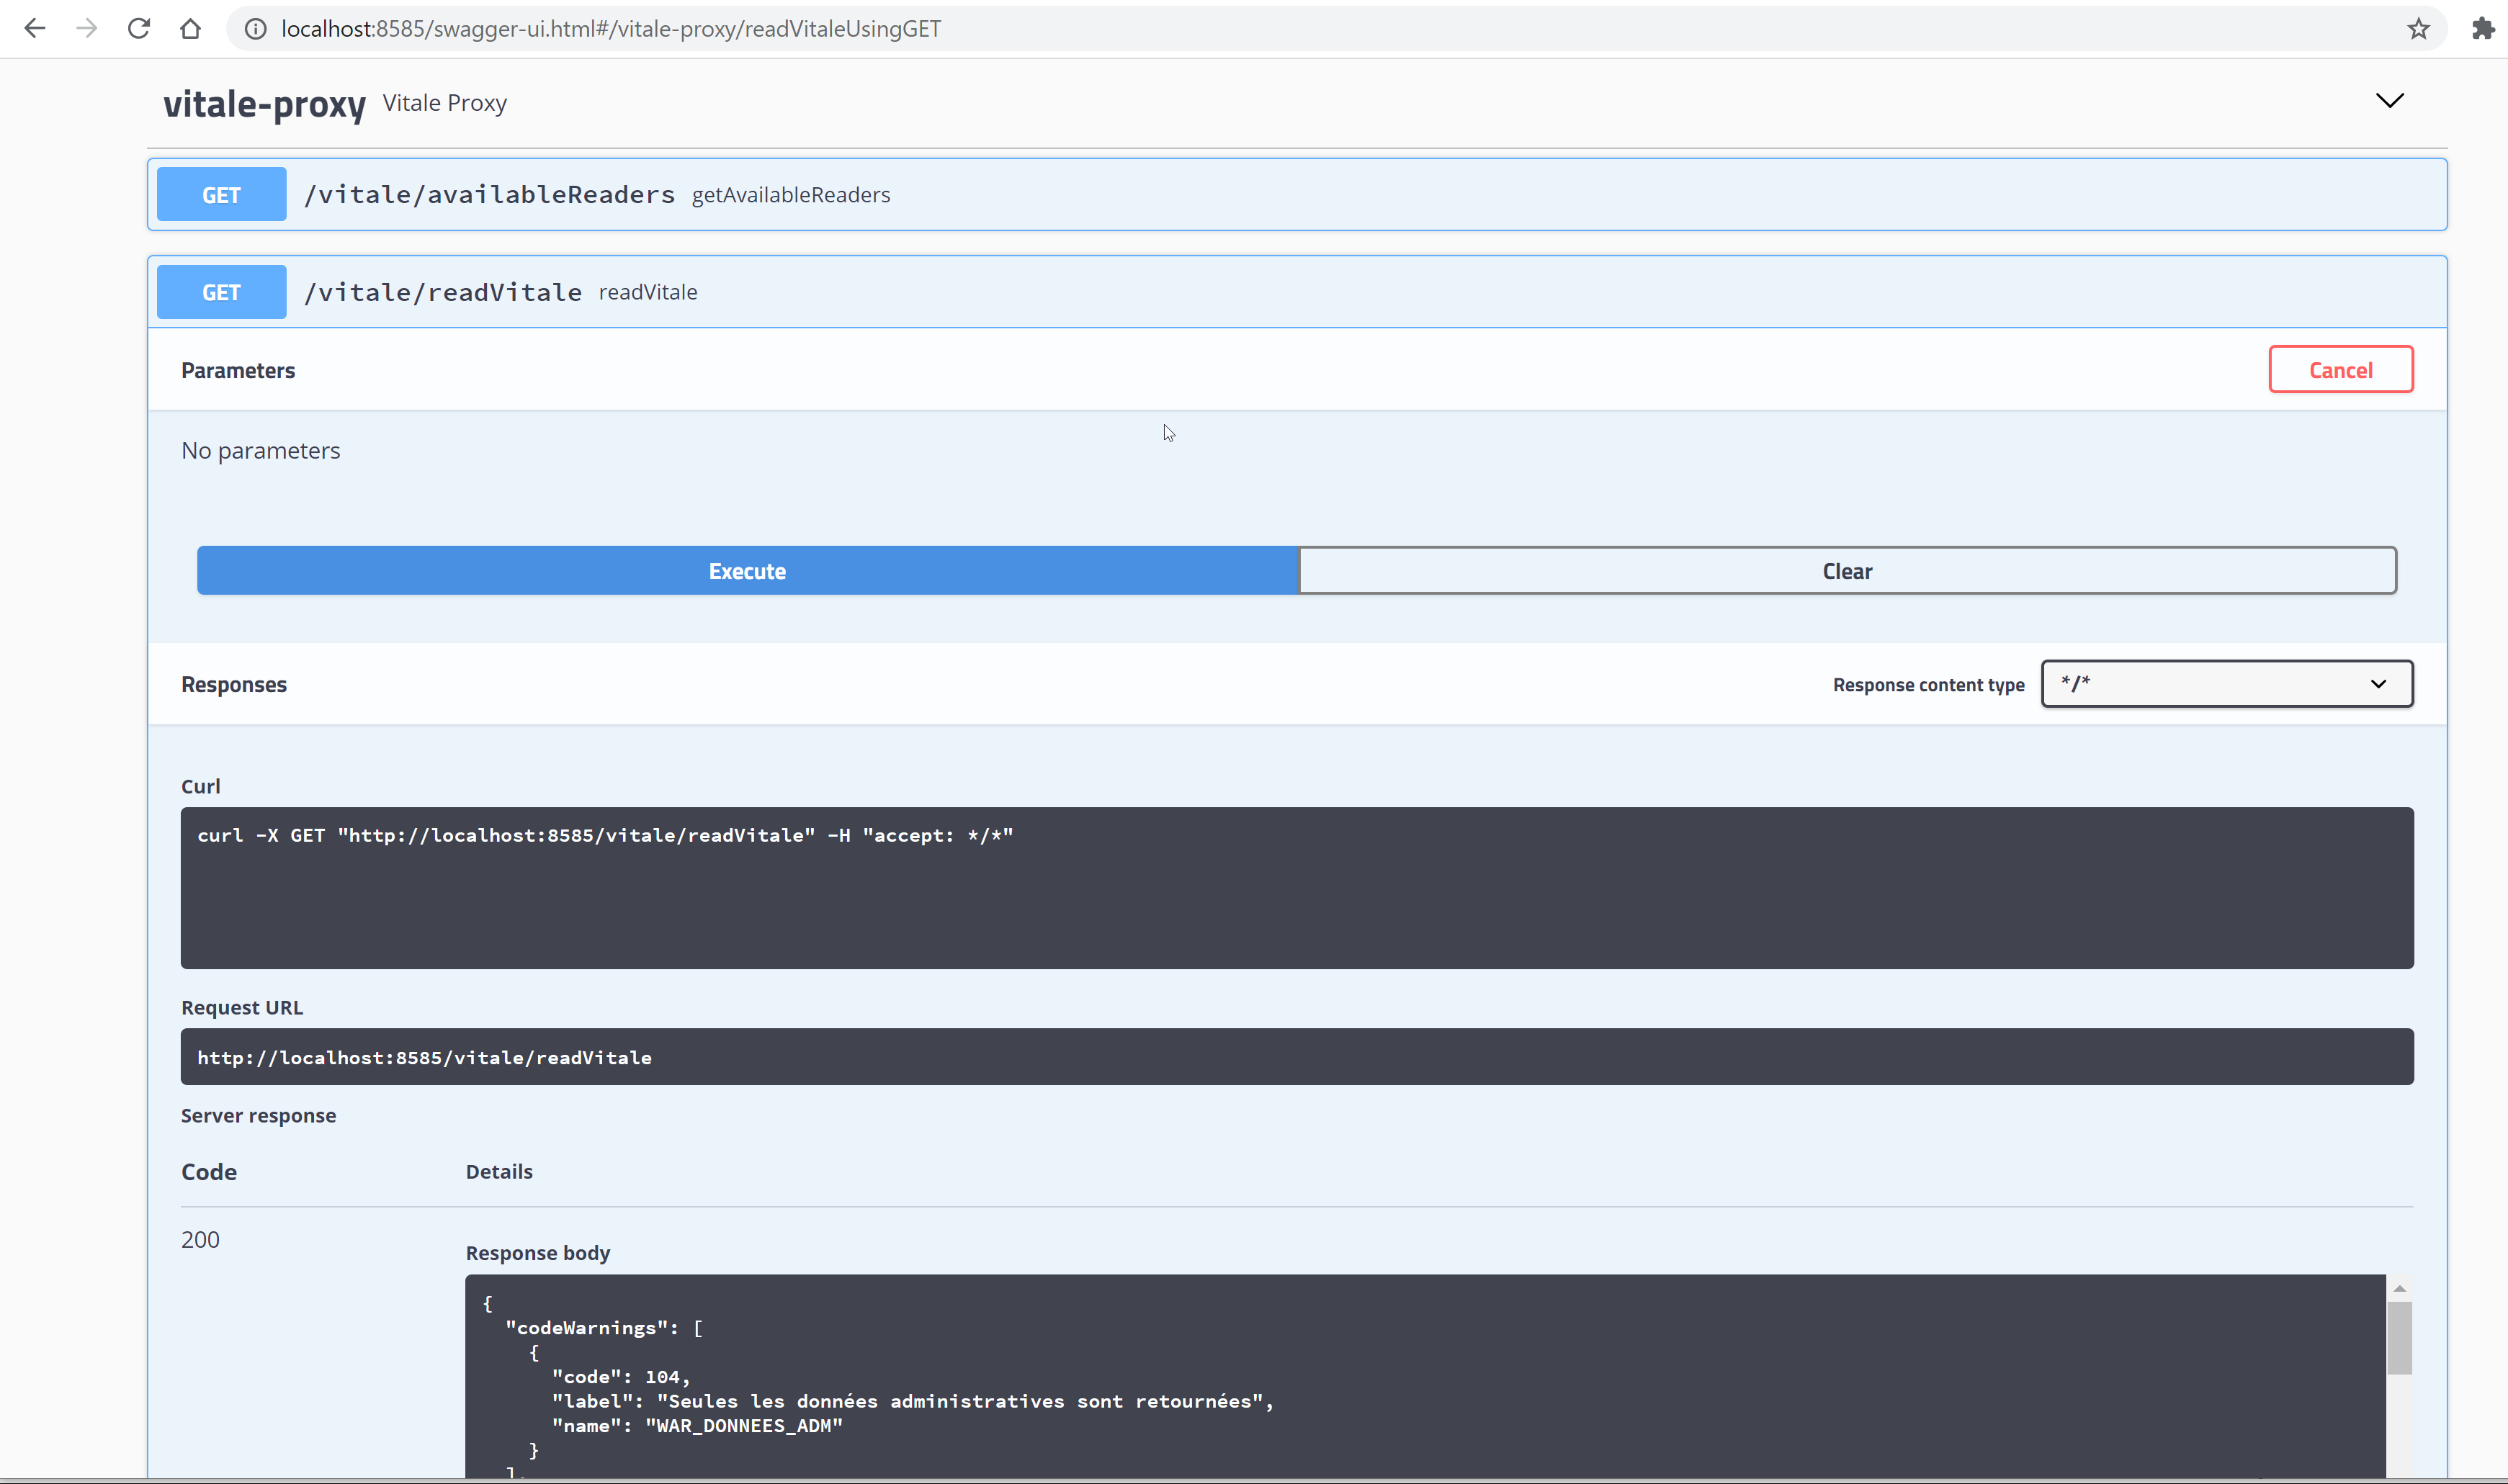2508x1484 pixels.
Task: Open the extensions puzzle icon
Action: click(2484, 29)
